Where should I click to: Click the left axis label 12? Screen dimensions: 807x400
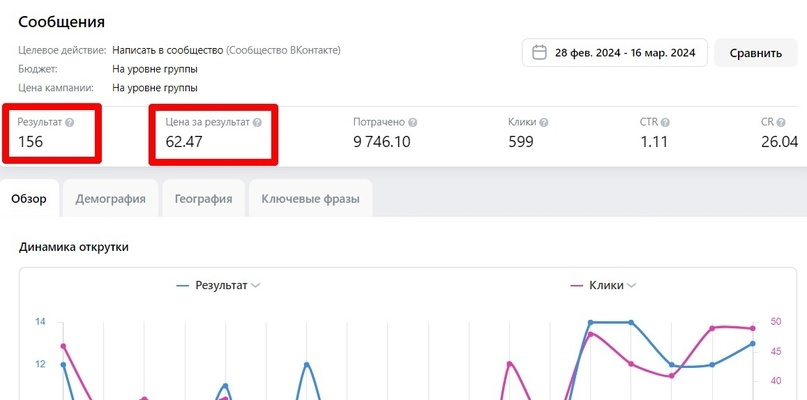click(x=40, y=364)
